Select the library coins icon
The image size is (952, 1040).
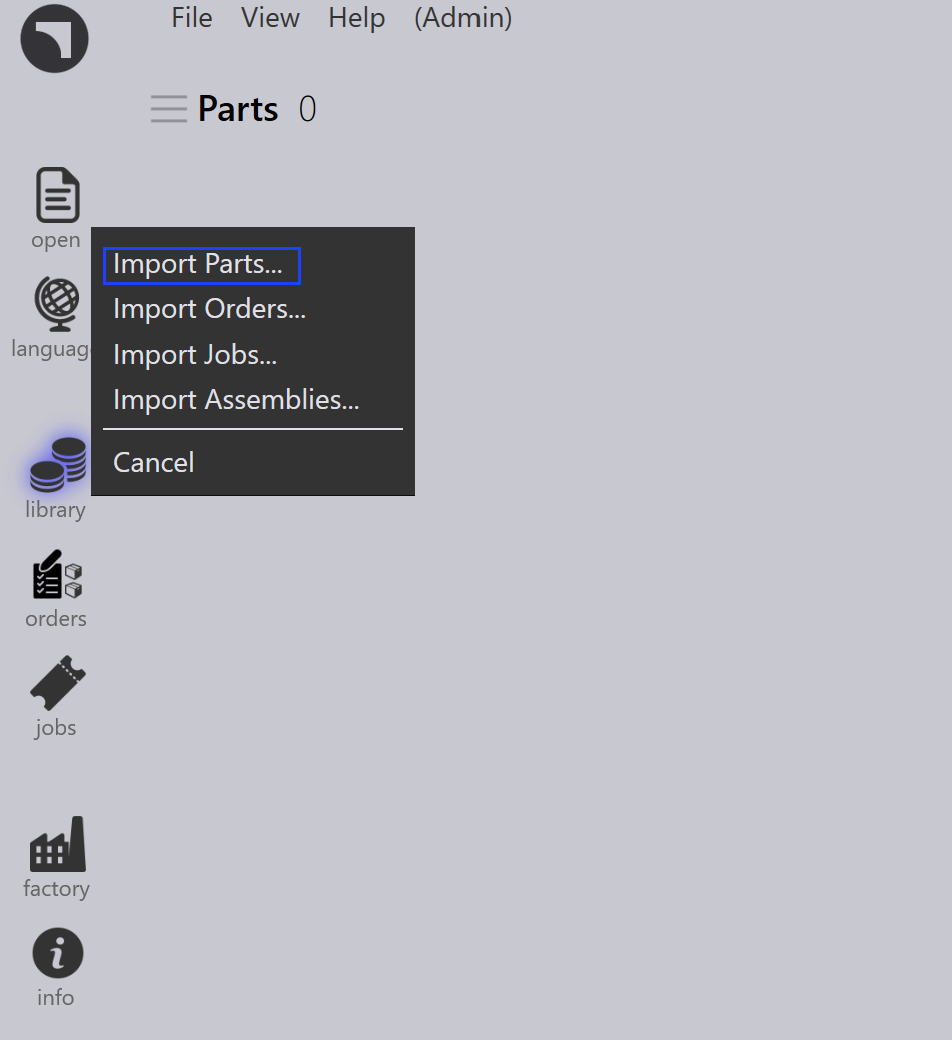coord(58,465)
